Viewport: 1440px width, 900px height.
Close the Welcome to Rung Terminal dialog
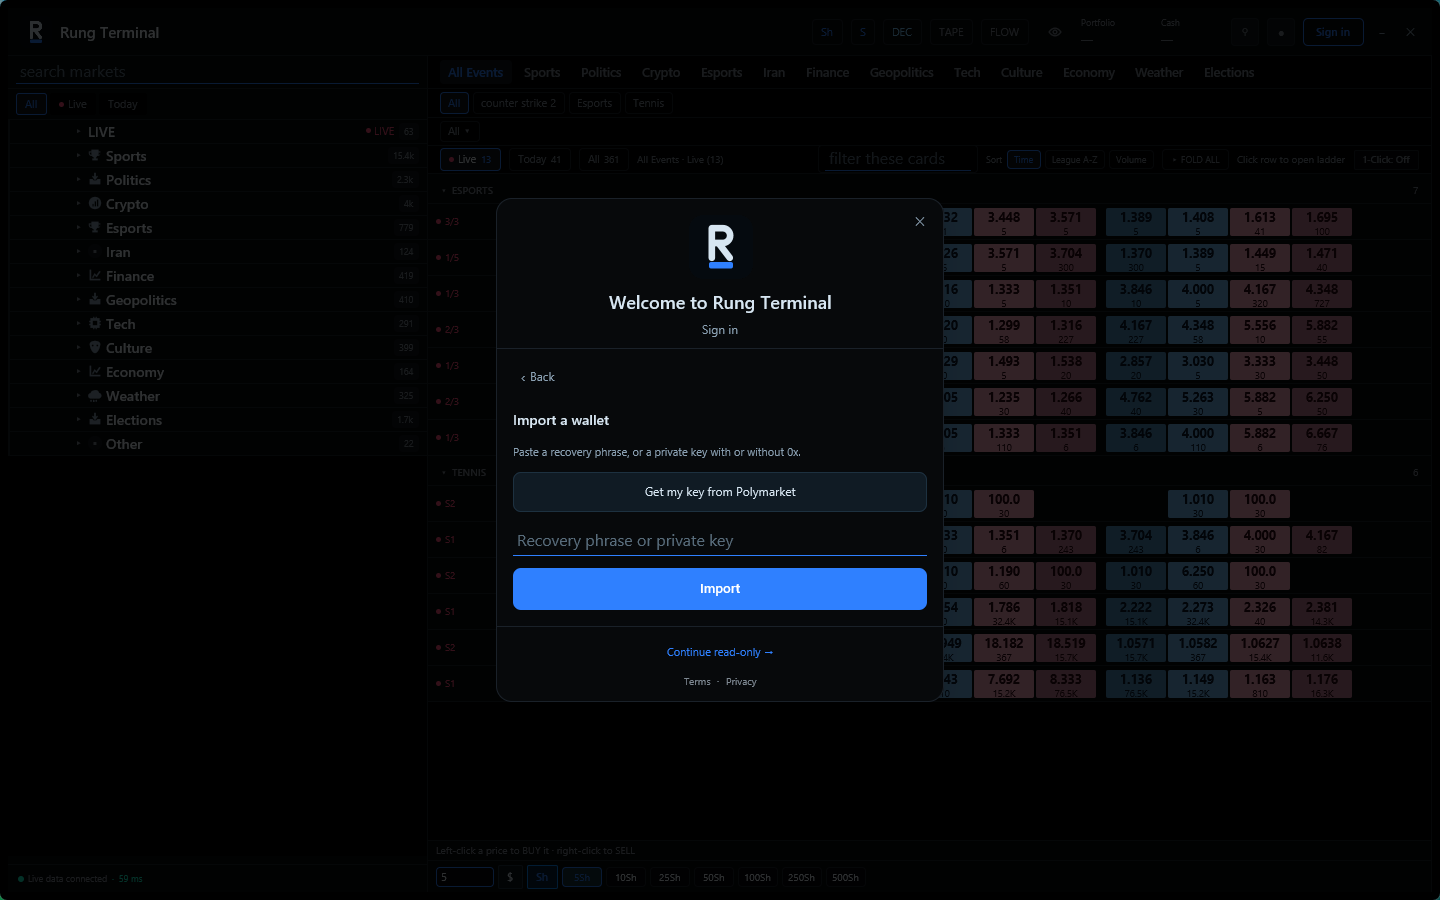[920, 222]
